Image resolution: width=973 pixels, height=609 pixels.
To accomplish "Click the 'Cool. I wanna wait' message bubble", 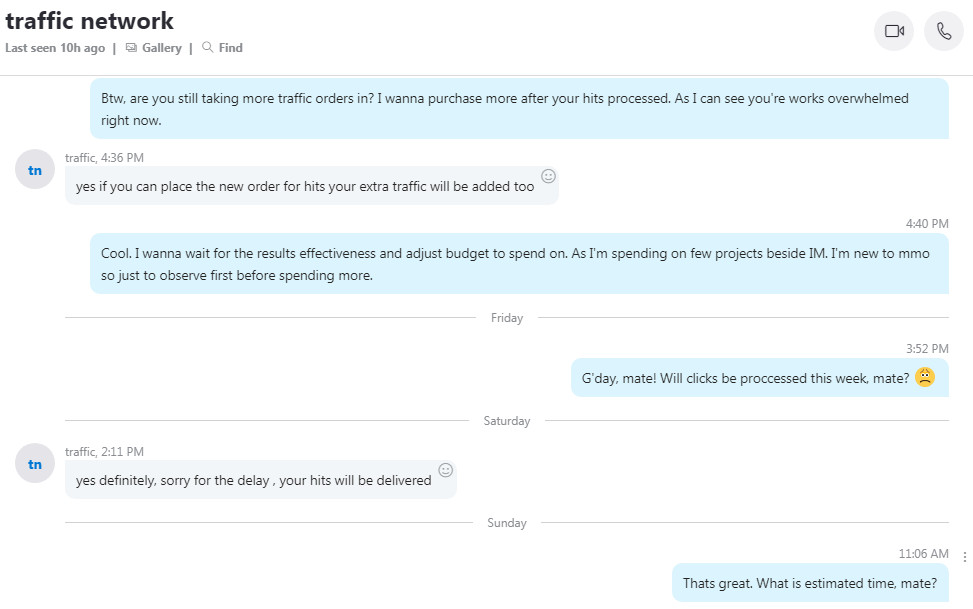I will pyautogui.click(x=519, y=264).
